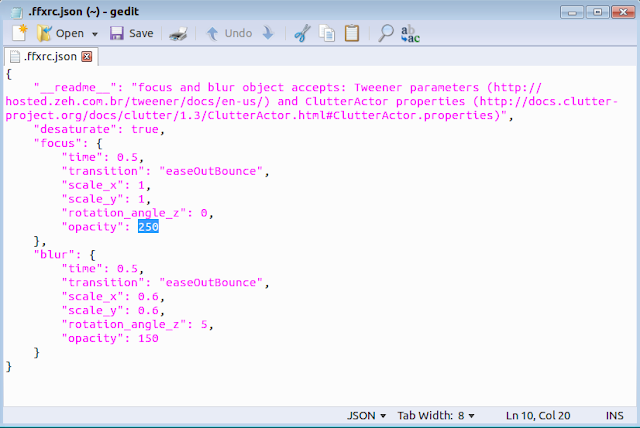The width and height of the screenshot is (640, 428).
Task: Click the blur opacity value 150
Action: (x=148, y=338)
